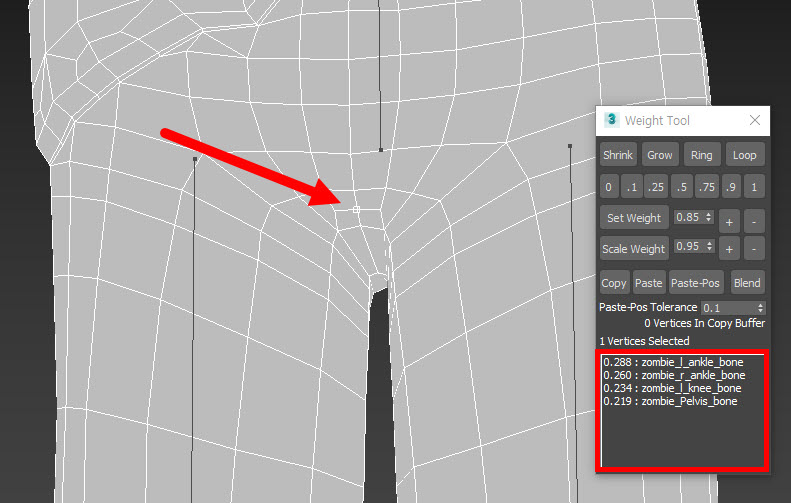This screenshot has height=503, width=791.
Task: Click the 3ds Max icon in Weight Tool title
Action: (611, 120)
